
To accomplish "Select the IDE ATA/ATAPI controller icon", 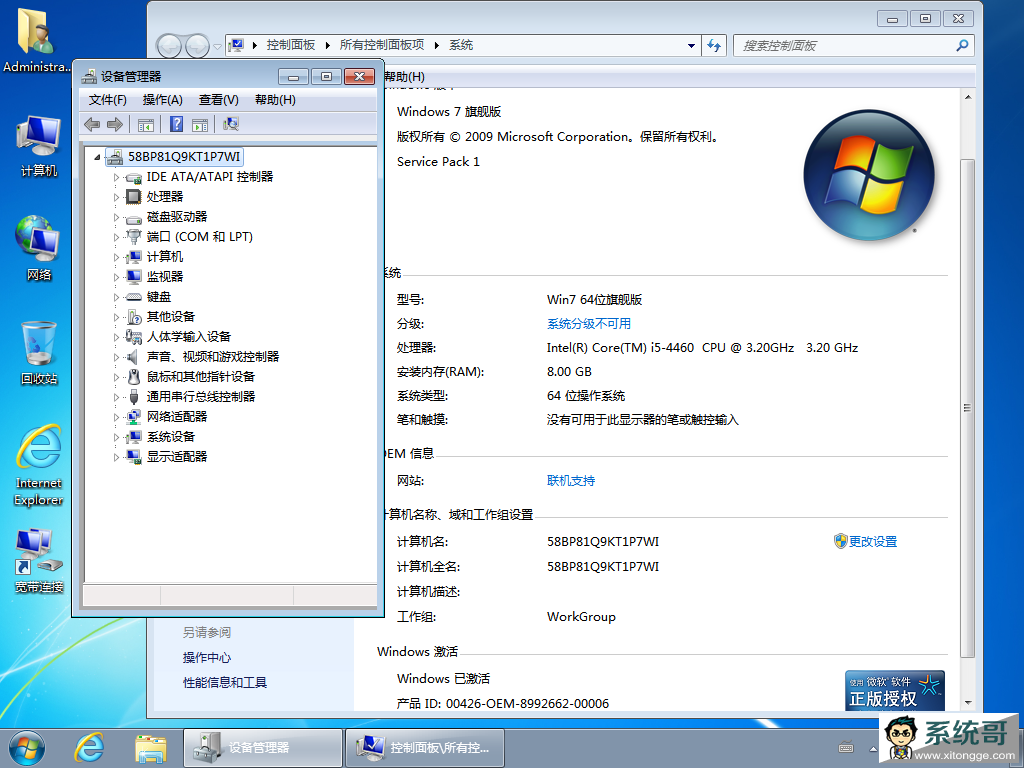I will [134, 177].
